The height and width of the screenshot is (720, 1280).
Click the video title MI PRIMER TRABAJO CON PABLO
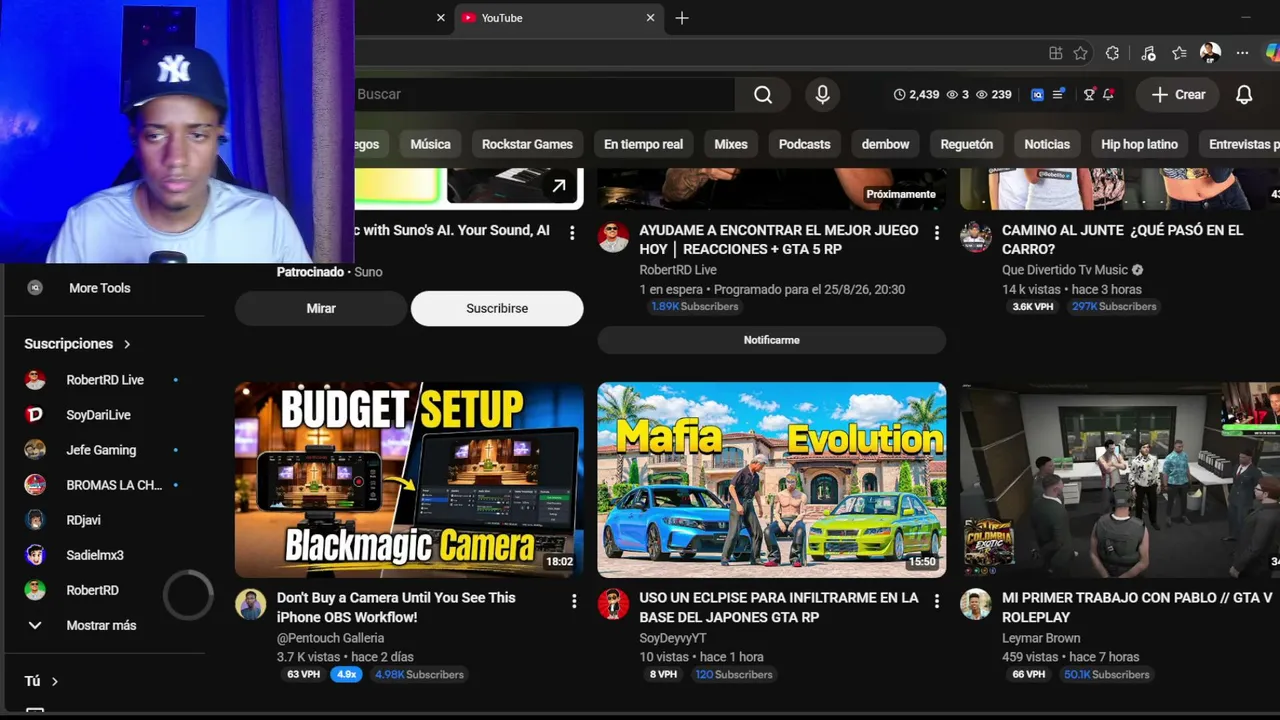pyautogui.click(x=1137, y=607)
